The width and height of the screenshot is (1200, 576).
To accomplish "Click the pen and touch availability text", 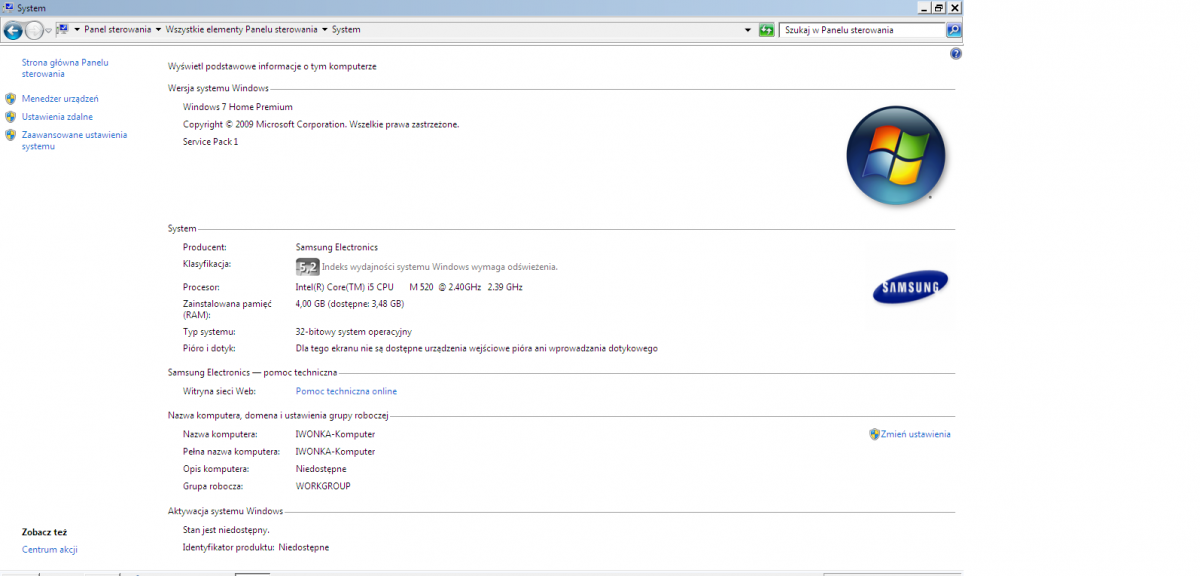I will coord(477,349).
